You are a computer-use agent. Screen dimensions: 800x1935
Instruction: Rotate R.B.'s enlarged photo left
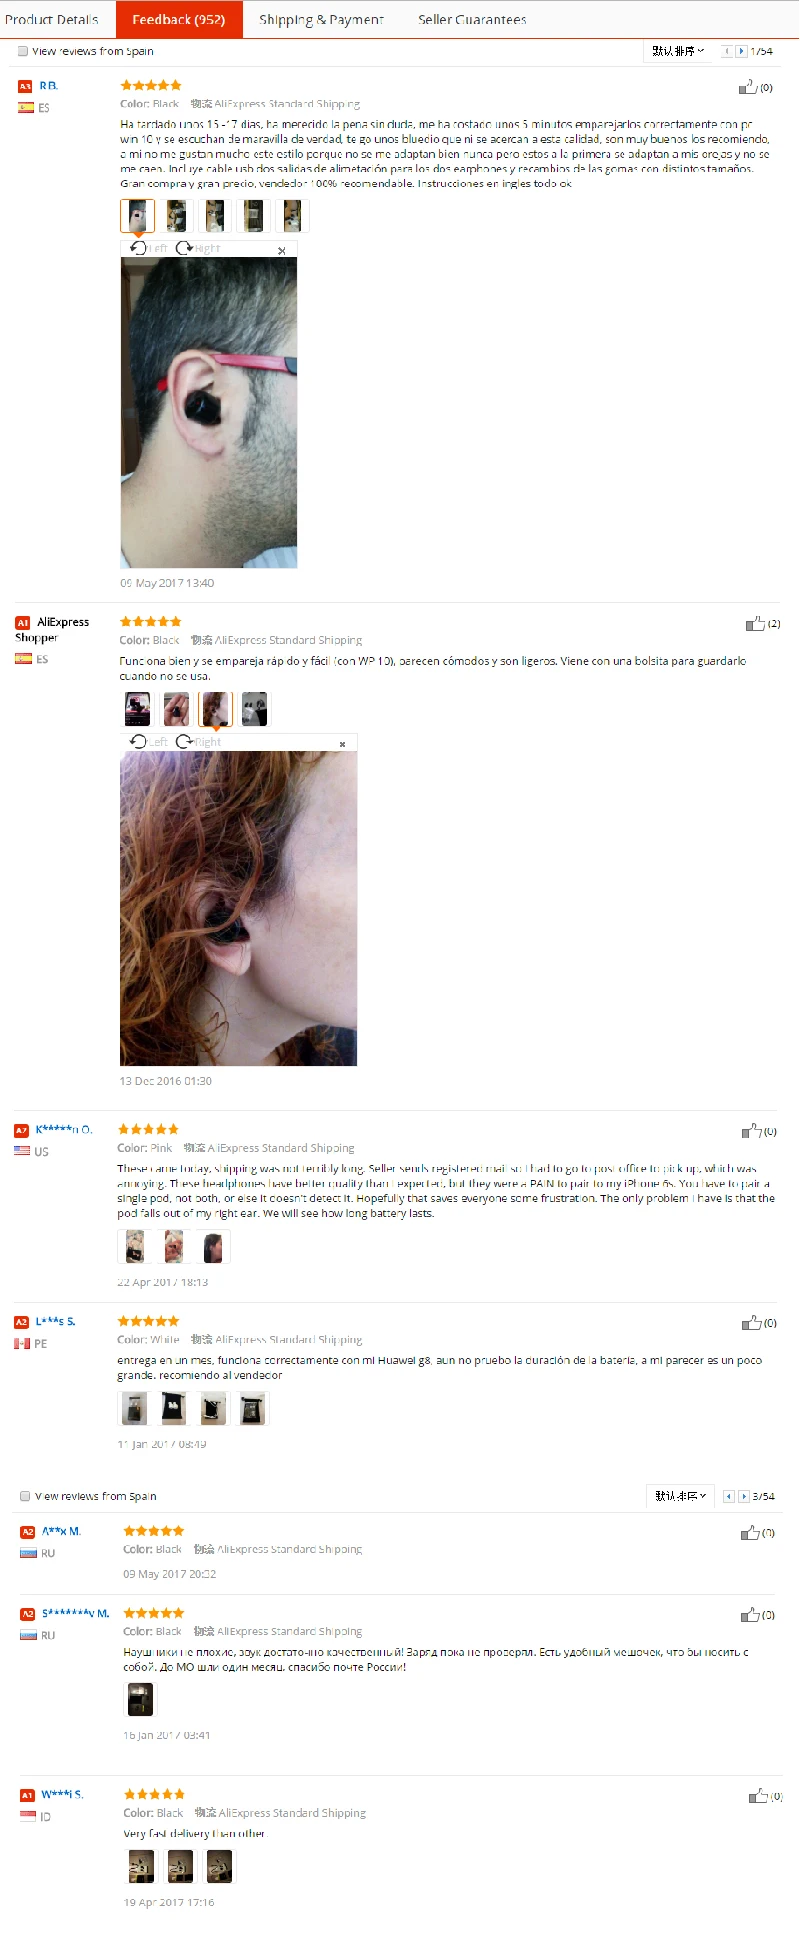[148, 248]
